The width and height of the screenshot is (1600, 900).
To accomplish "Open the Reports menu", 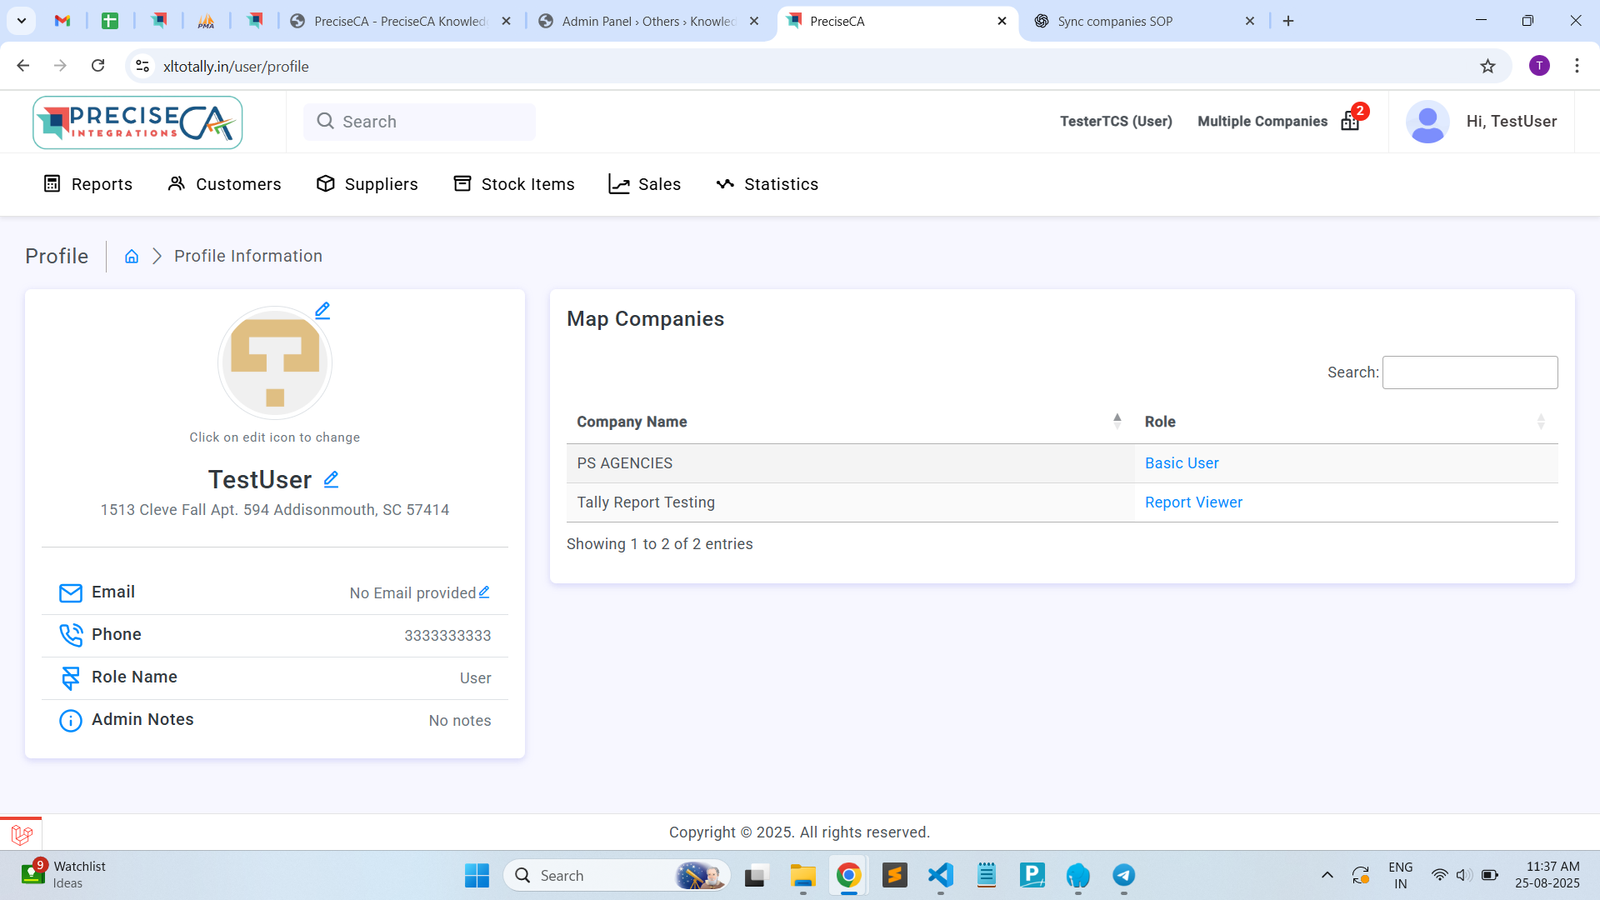I will tap(88, 184).
